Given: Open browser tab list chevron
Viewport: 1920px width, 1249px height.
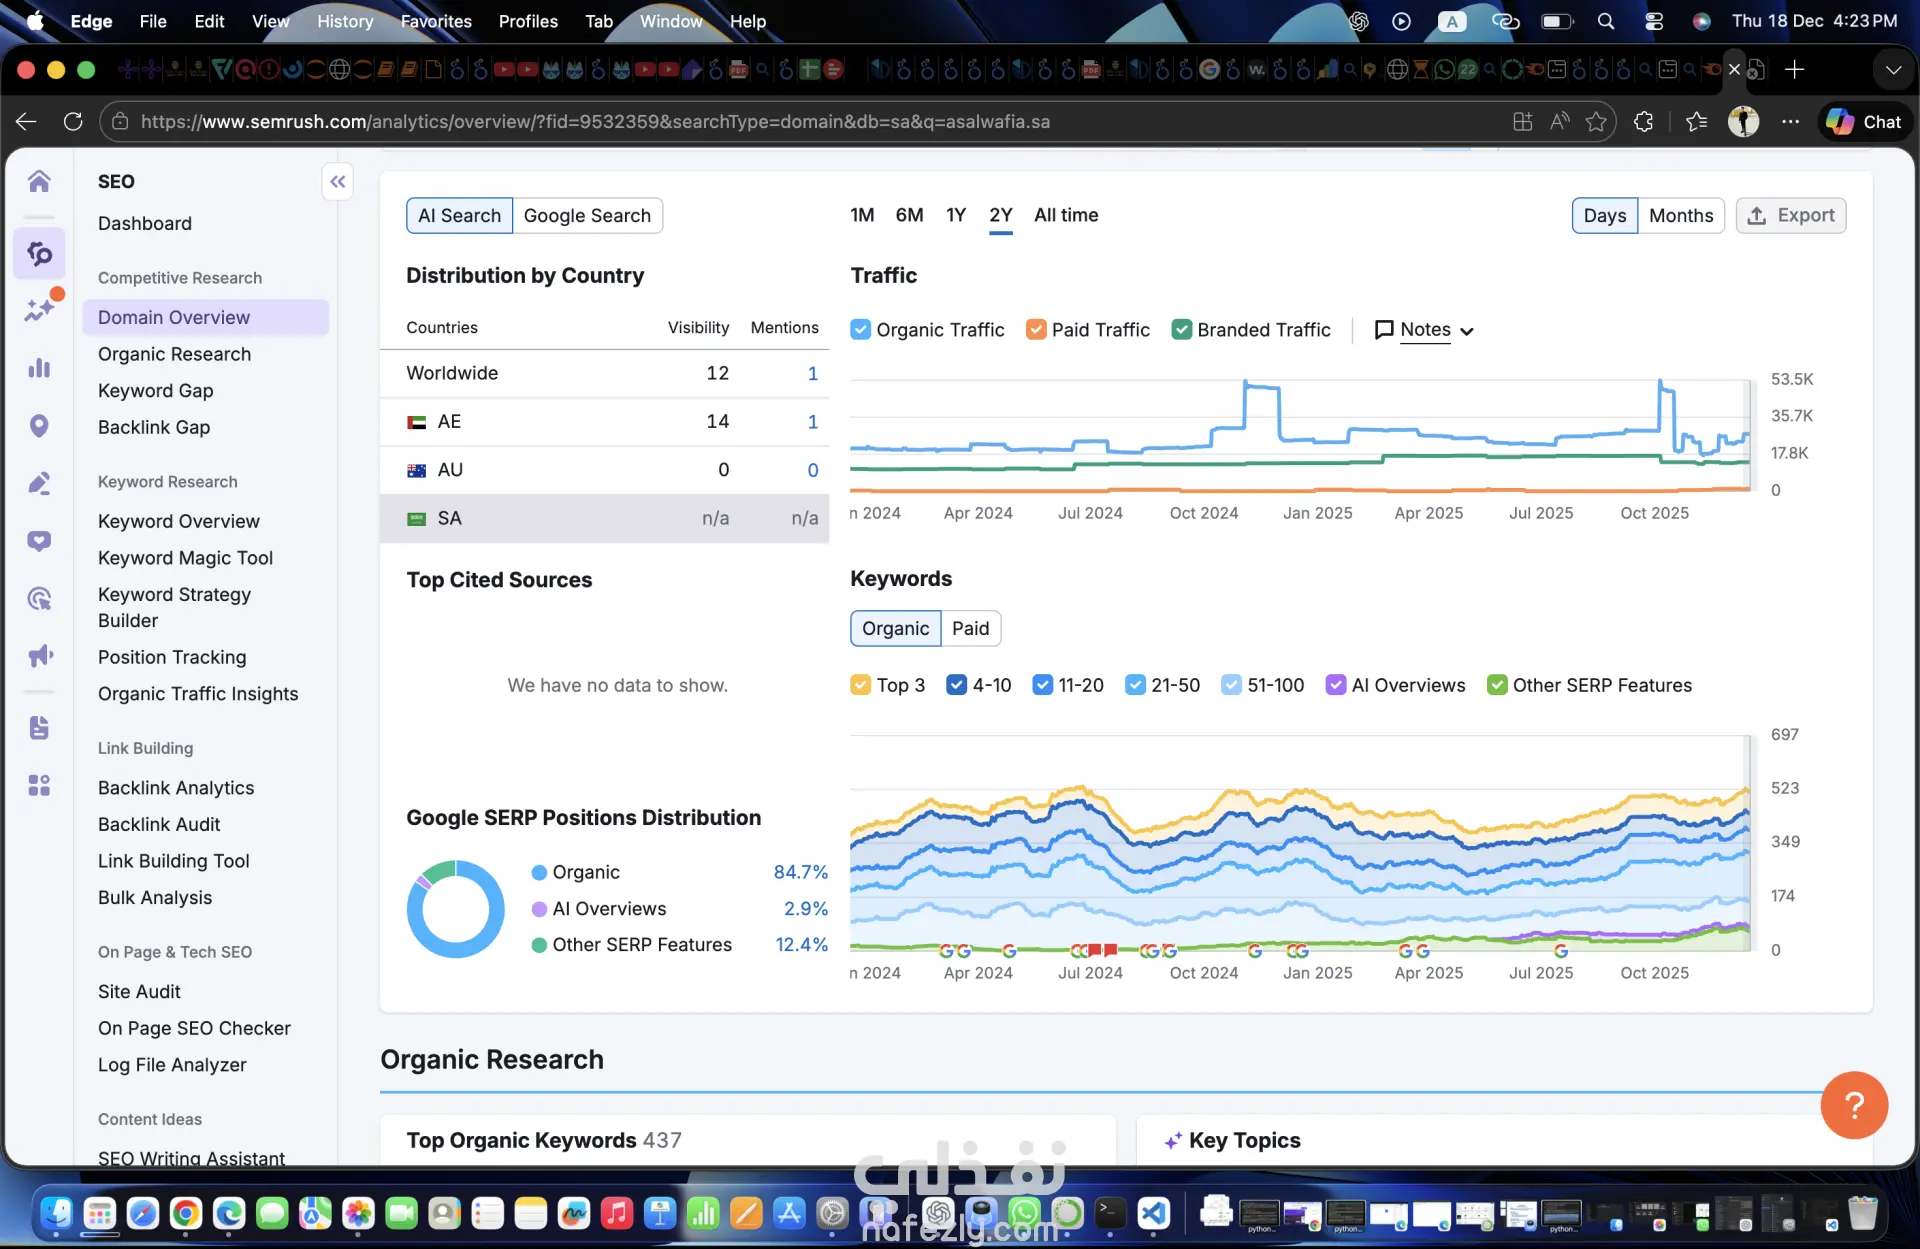Looking at the screenshot, I should coord(1892,70).
